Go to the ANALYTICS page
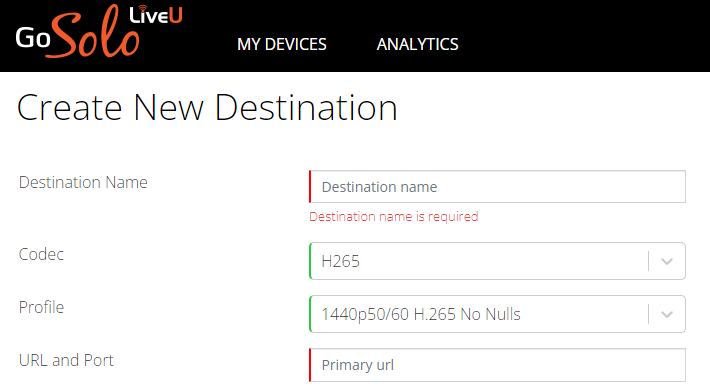710x392 pixels. [x=417, y=44]
